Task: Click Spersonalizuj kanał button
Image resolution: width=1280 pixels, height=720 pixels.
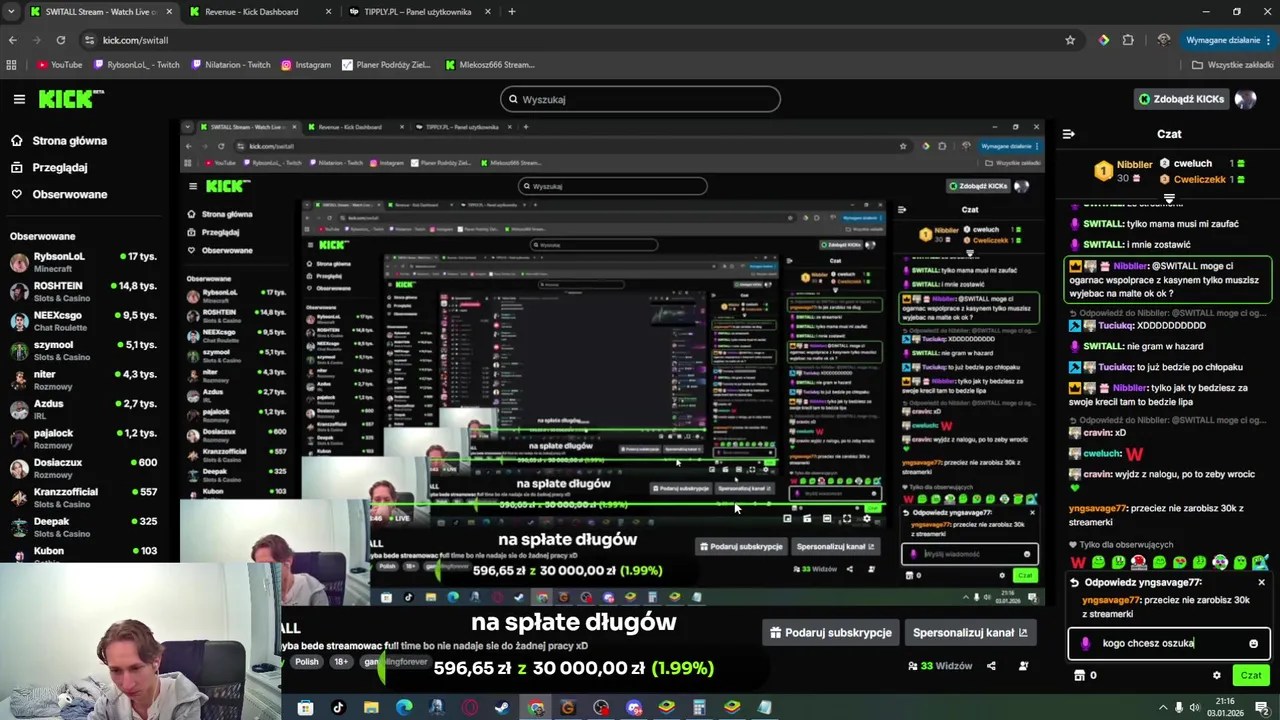Action: (970, 633)
